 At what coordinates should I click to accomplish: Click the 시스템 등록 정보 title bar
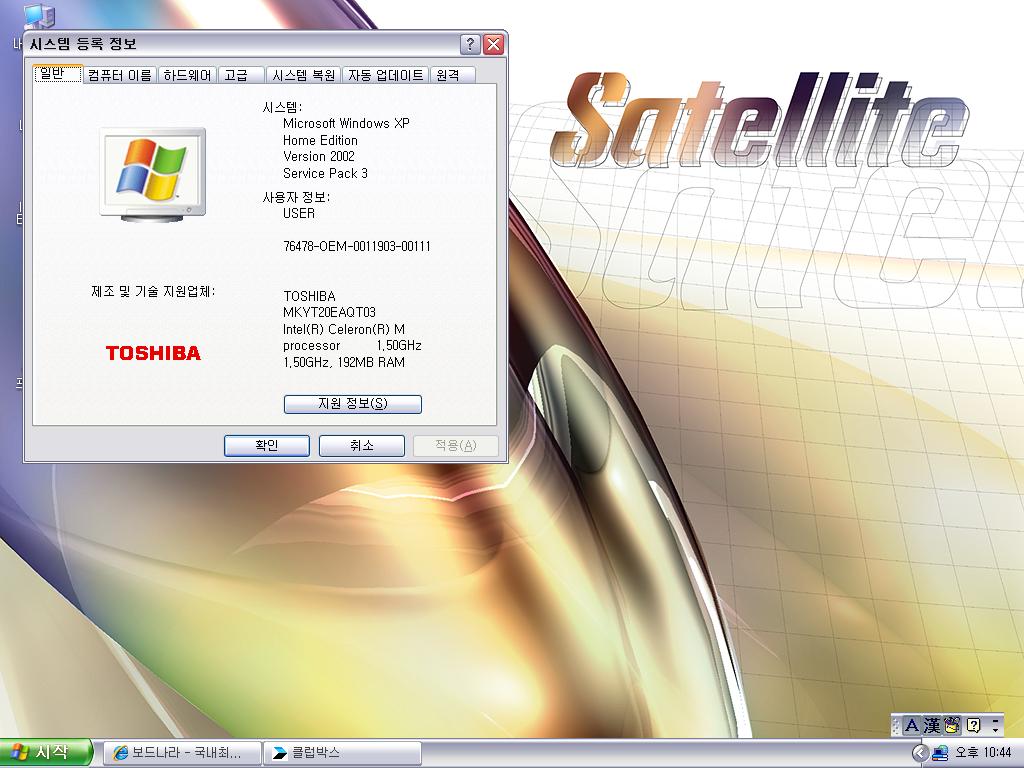coord(242,44)
